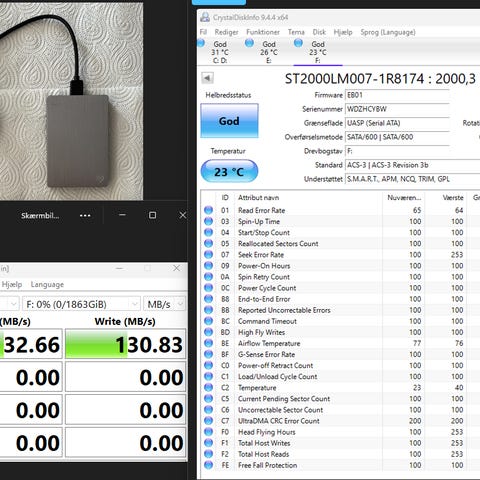Select the Free Fall Protection attribute name
This screenshot has height=480, width=480.
coord(267,465)
